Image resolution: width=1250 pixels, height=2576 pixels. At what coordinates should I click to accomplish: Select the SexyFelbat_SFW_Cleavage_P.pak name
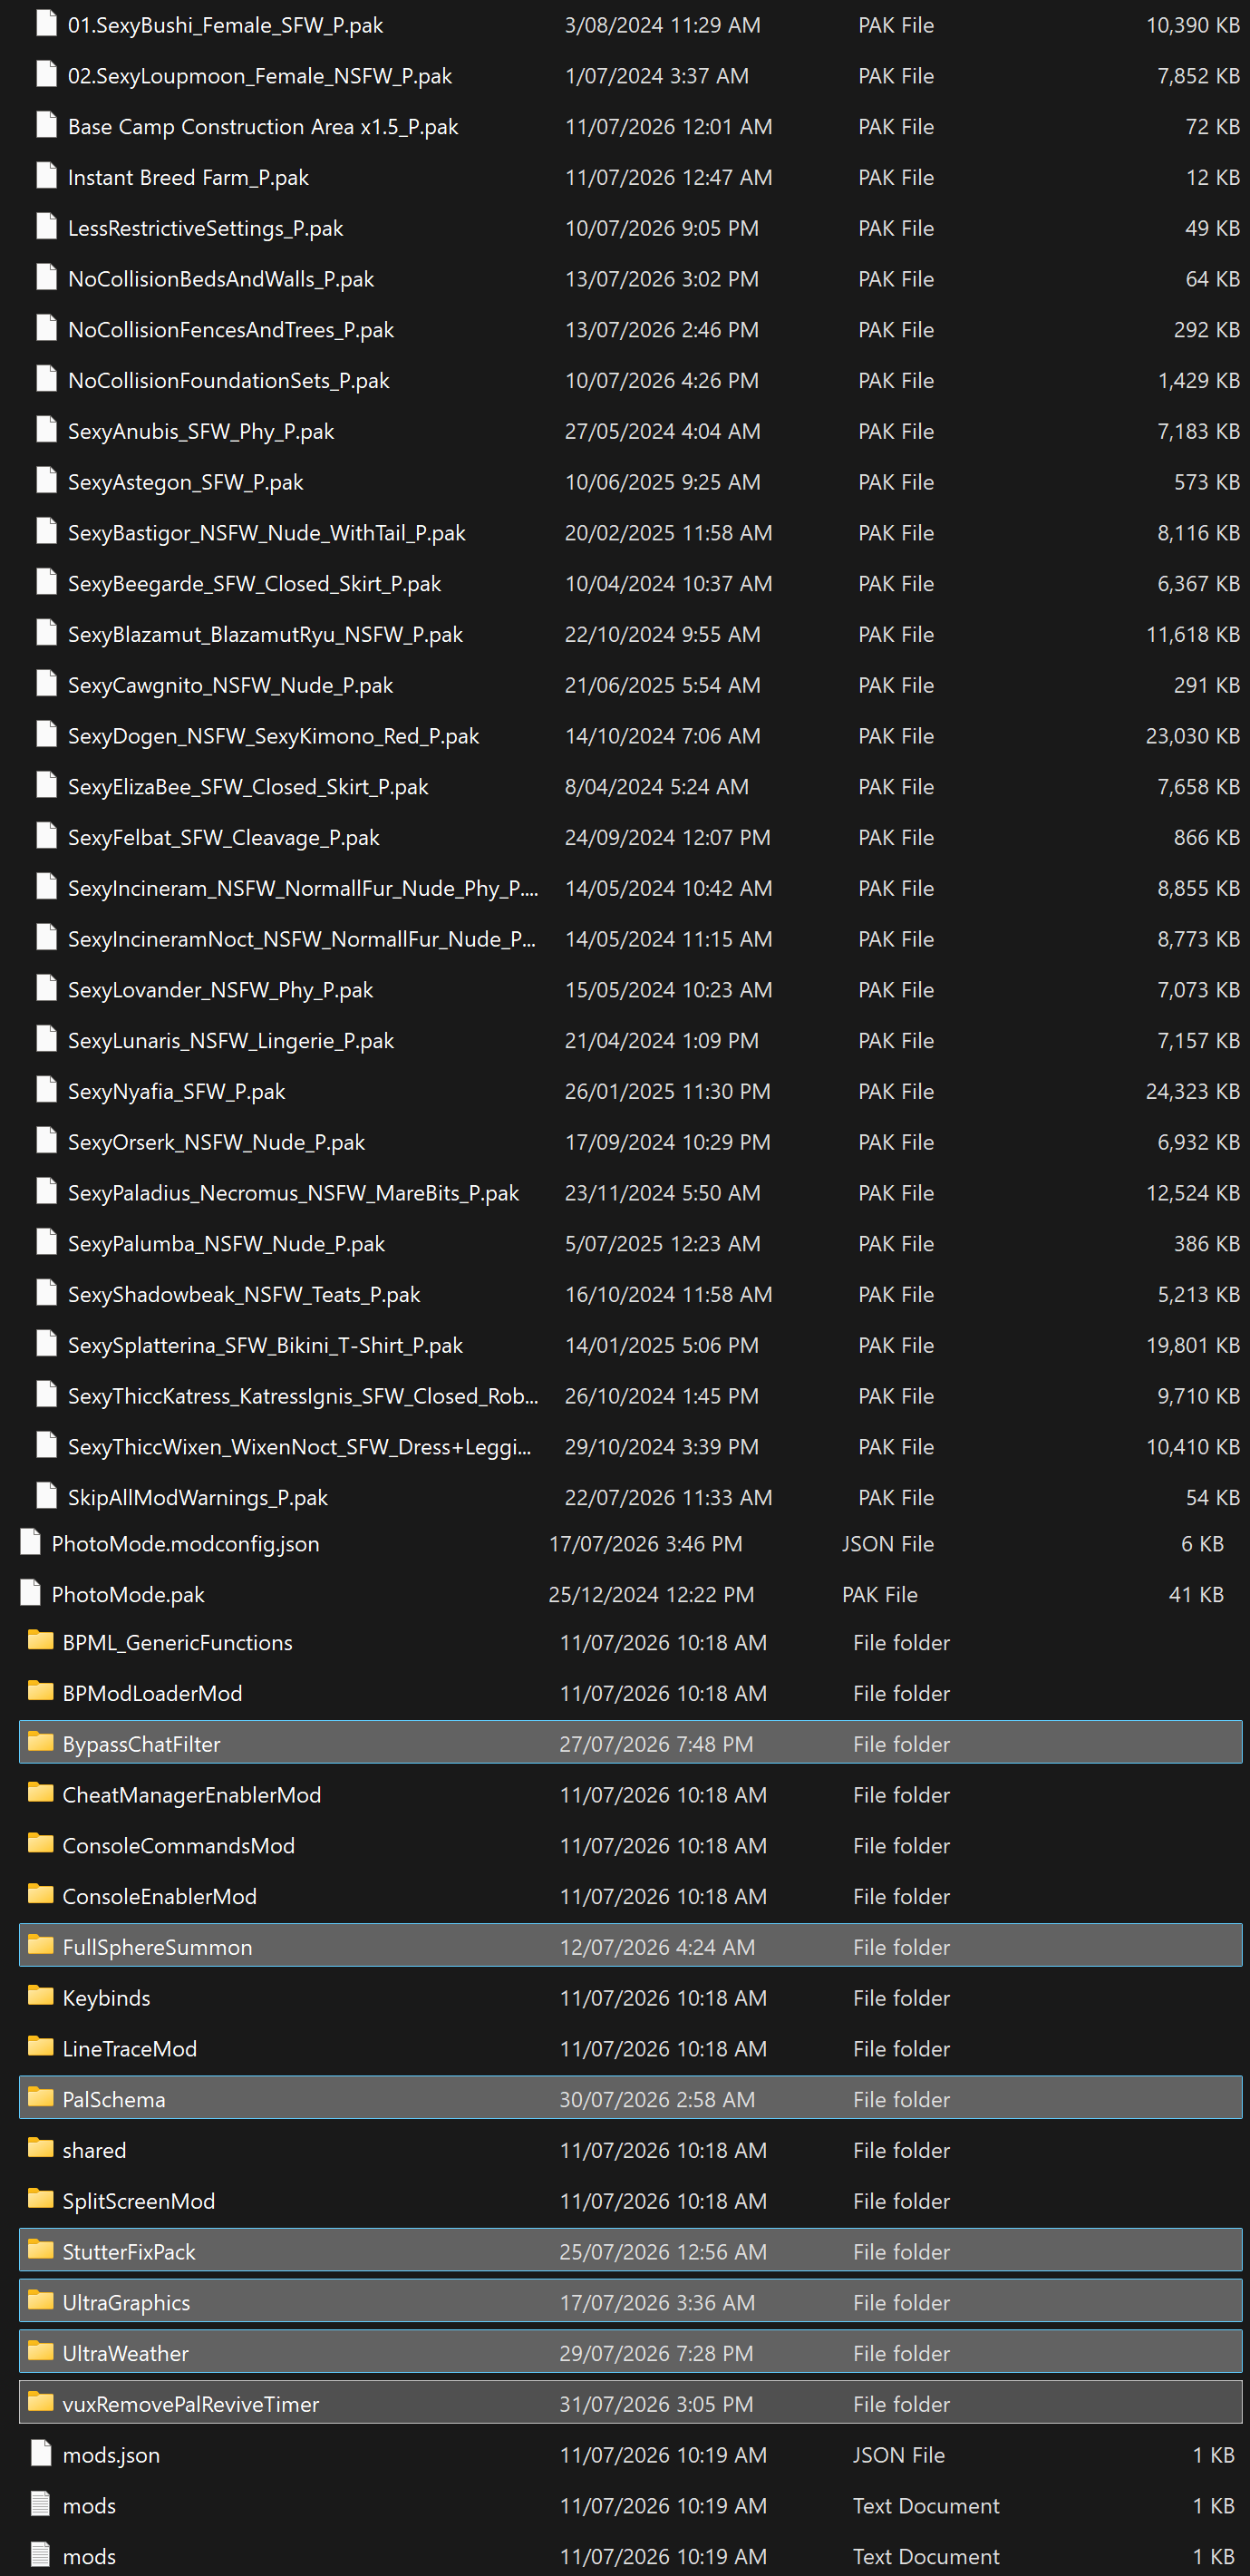(x=224, y=837)
